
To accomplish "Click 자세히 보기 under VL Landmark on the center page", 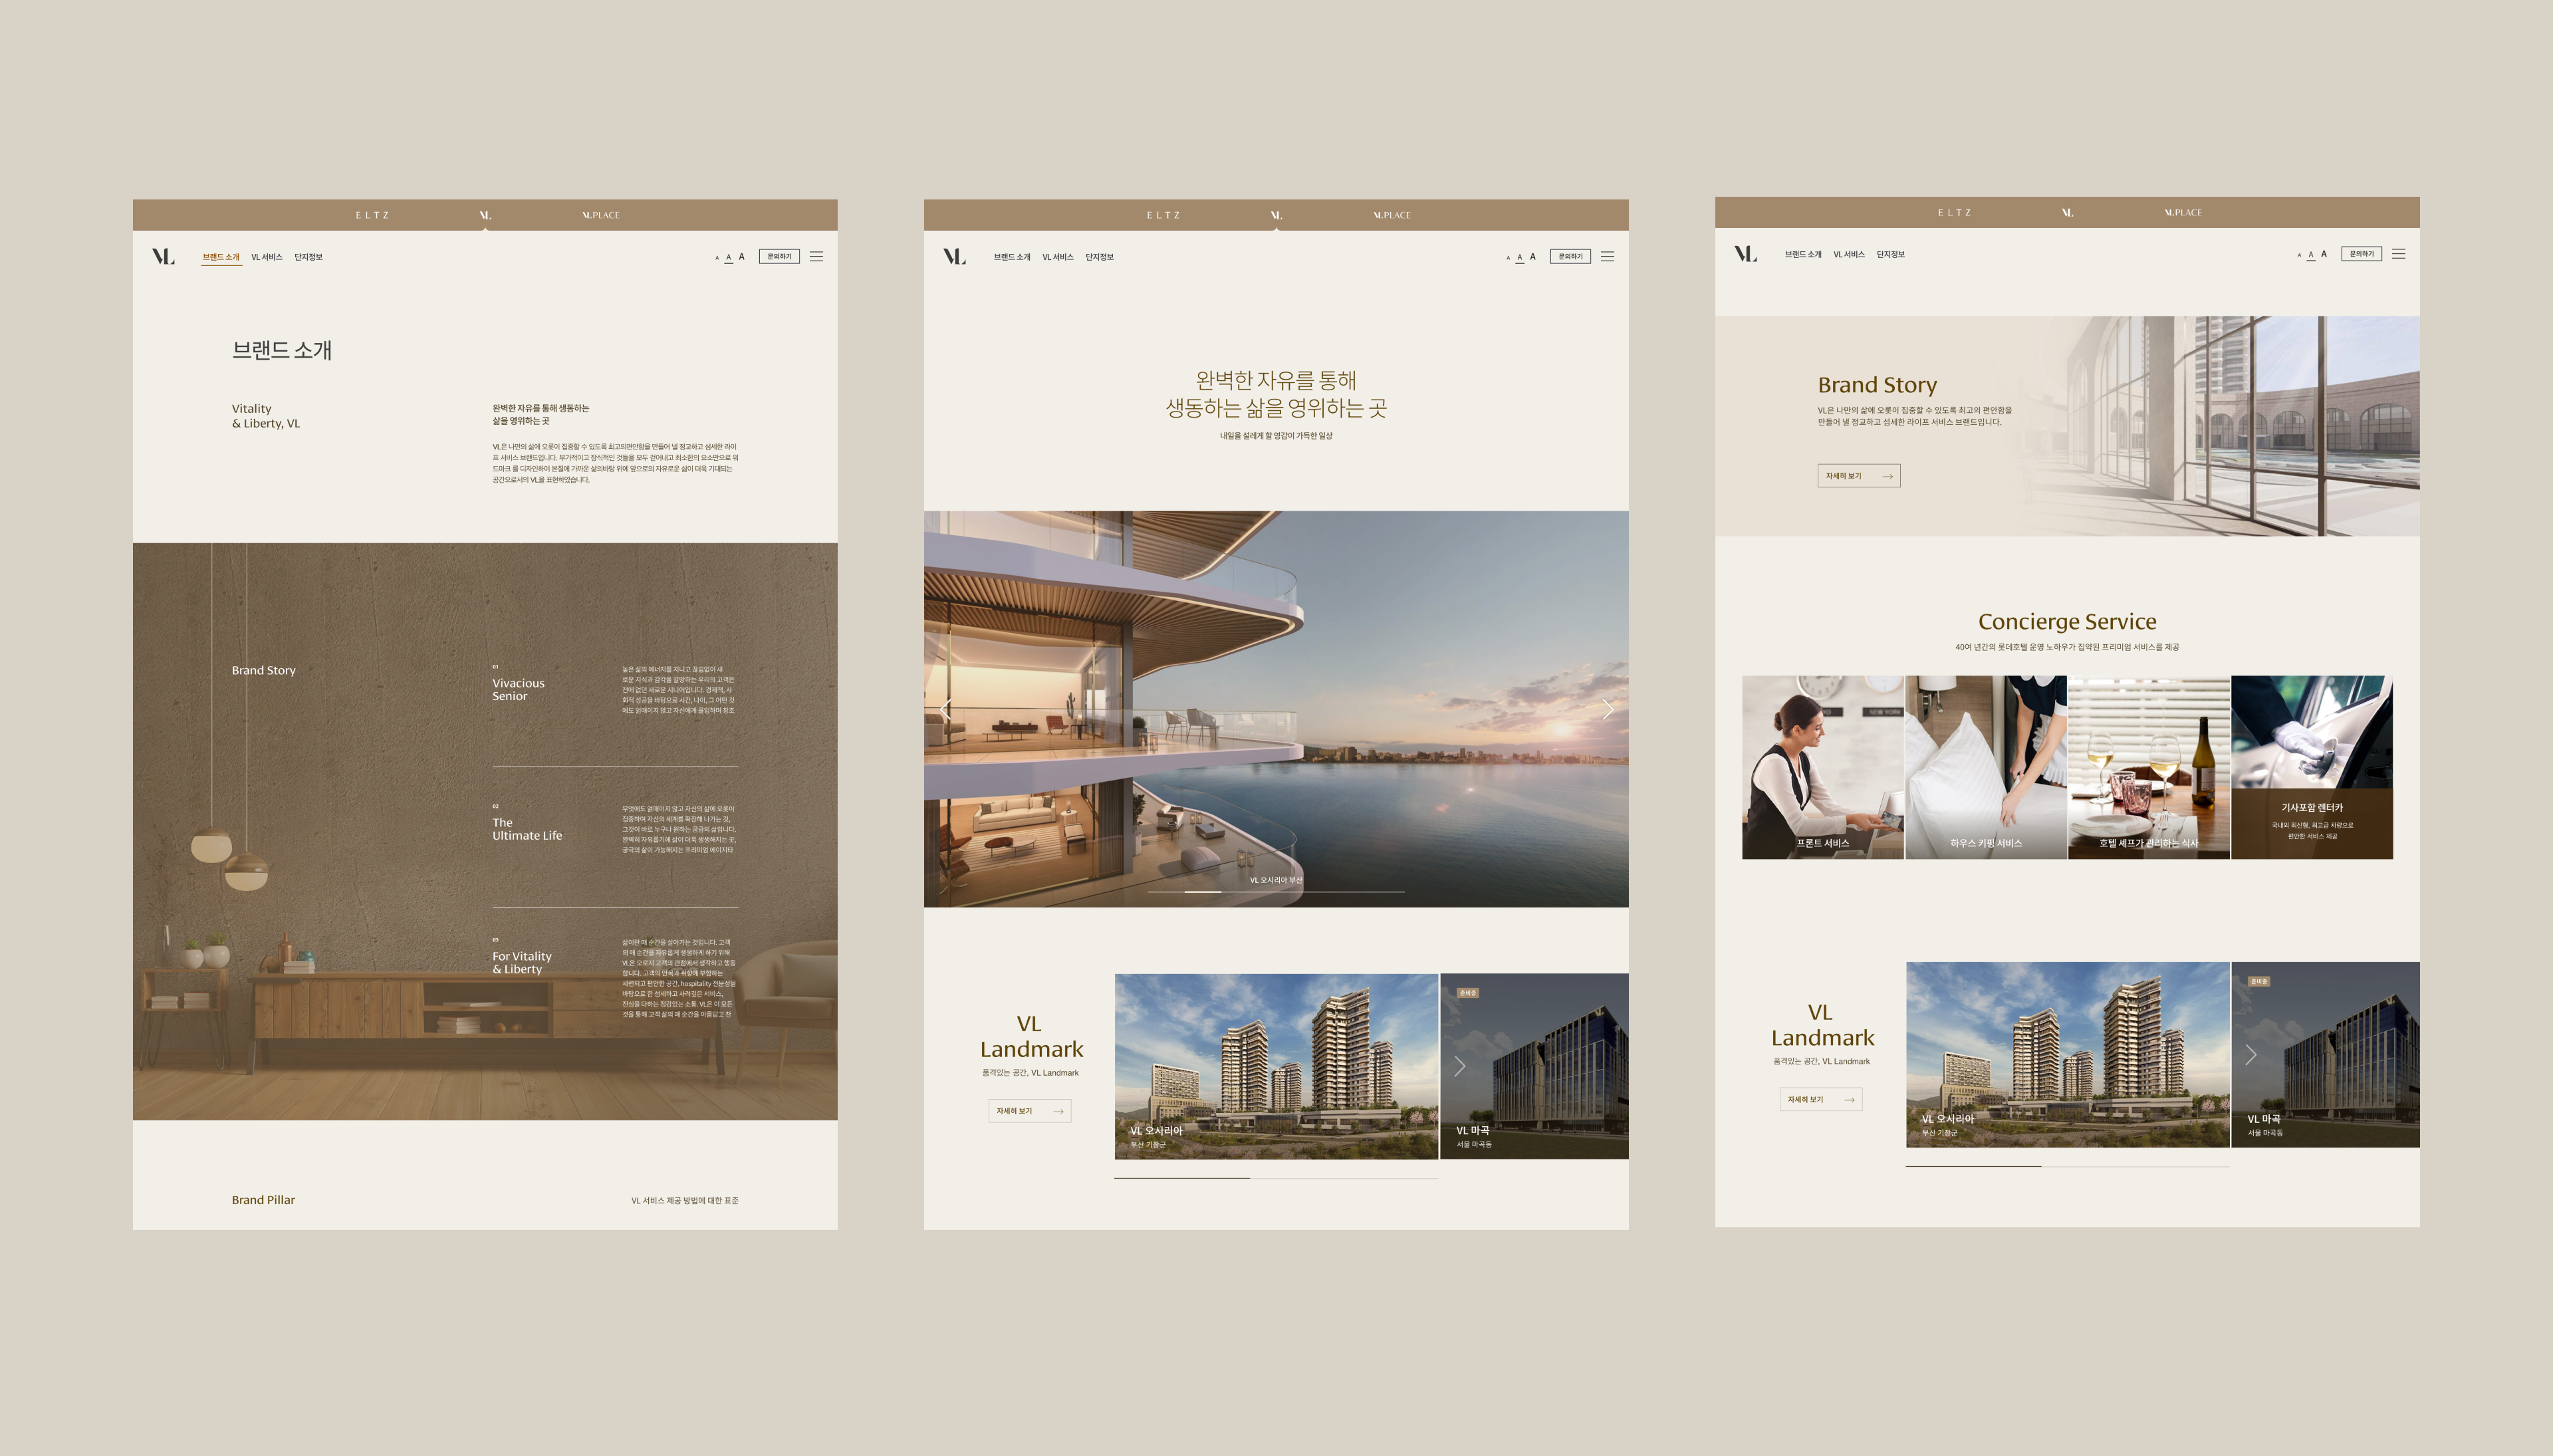I will (x=1029, y=1111).
